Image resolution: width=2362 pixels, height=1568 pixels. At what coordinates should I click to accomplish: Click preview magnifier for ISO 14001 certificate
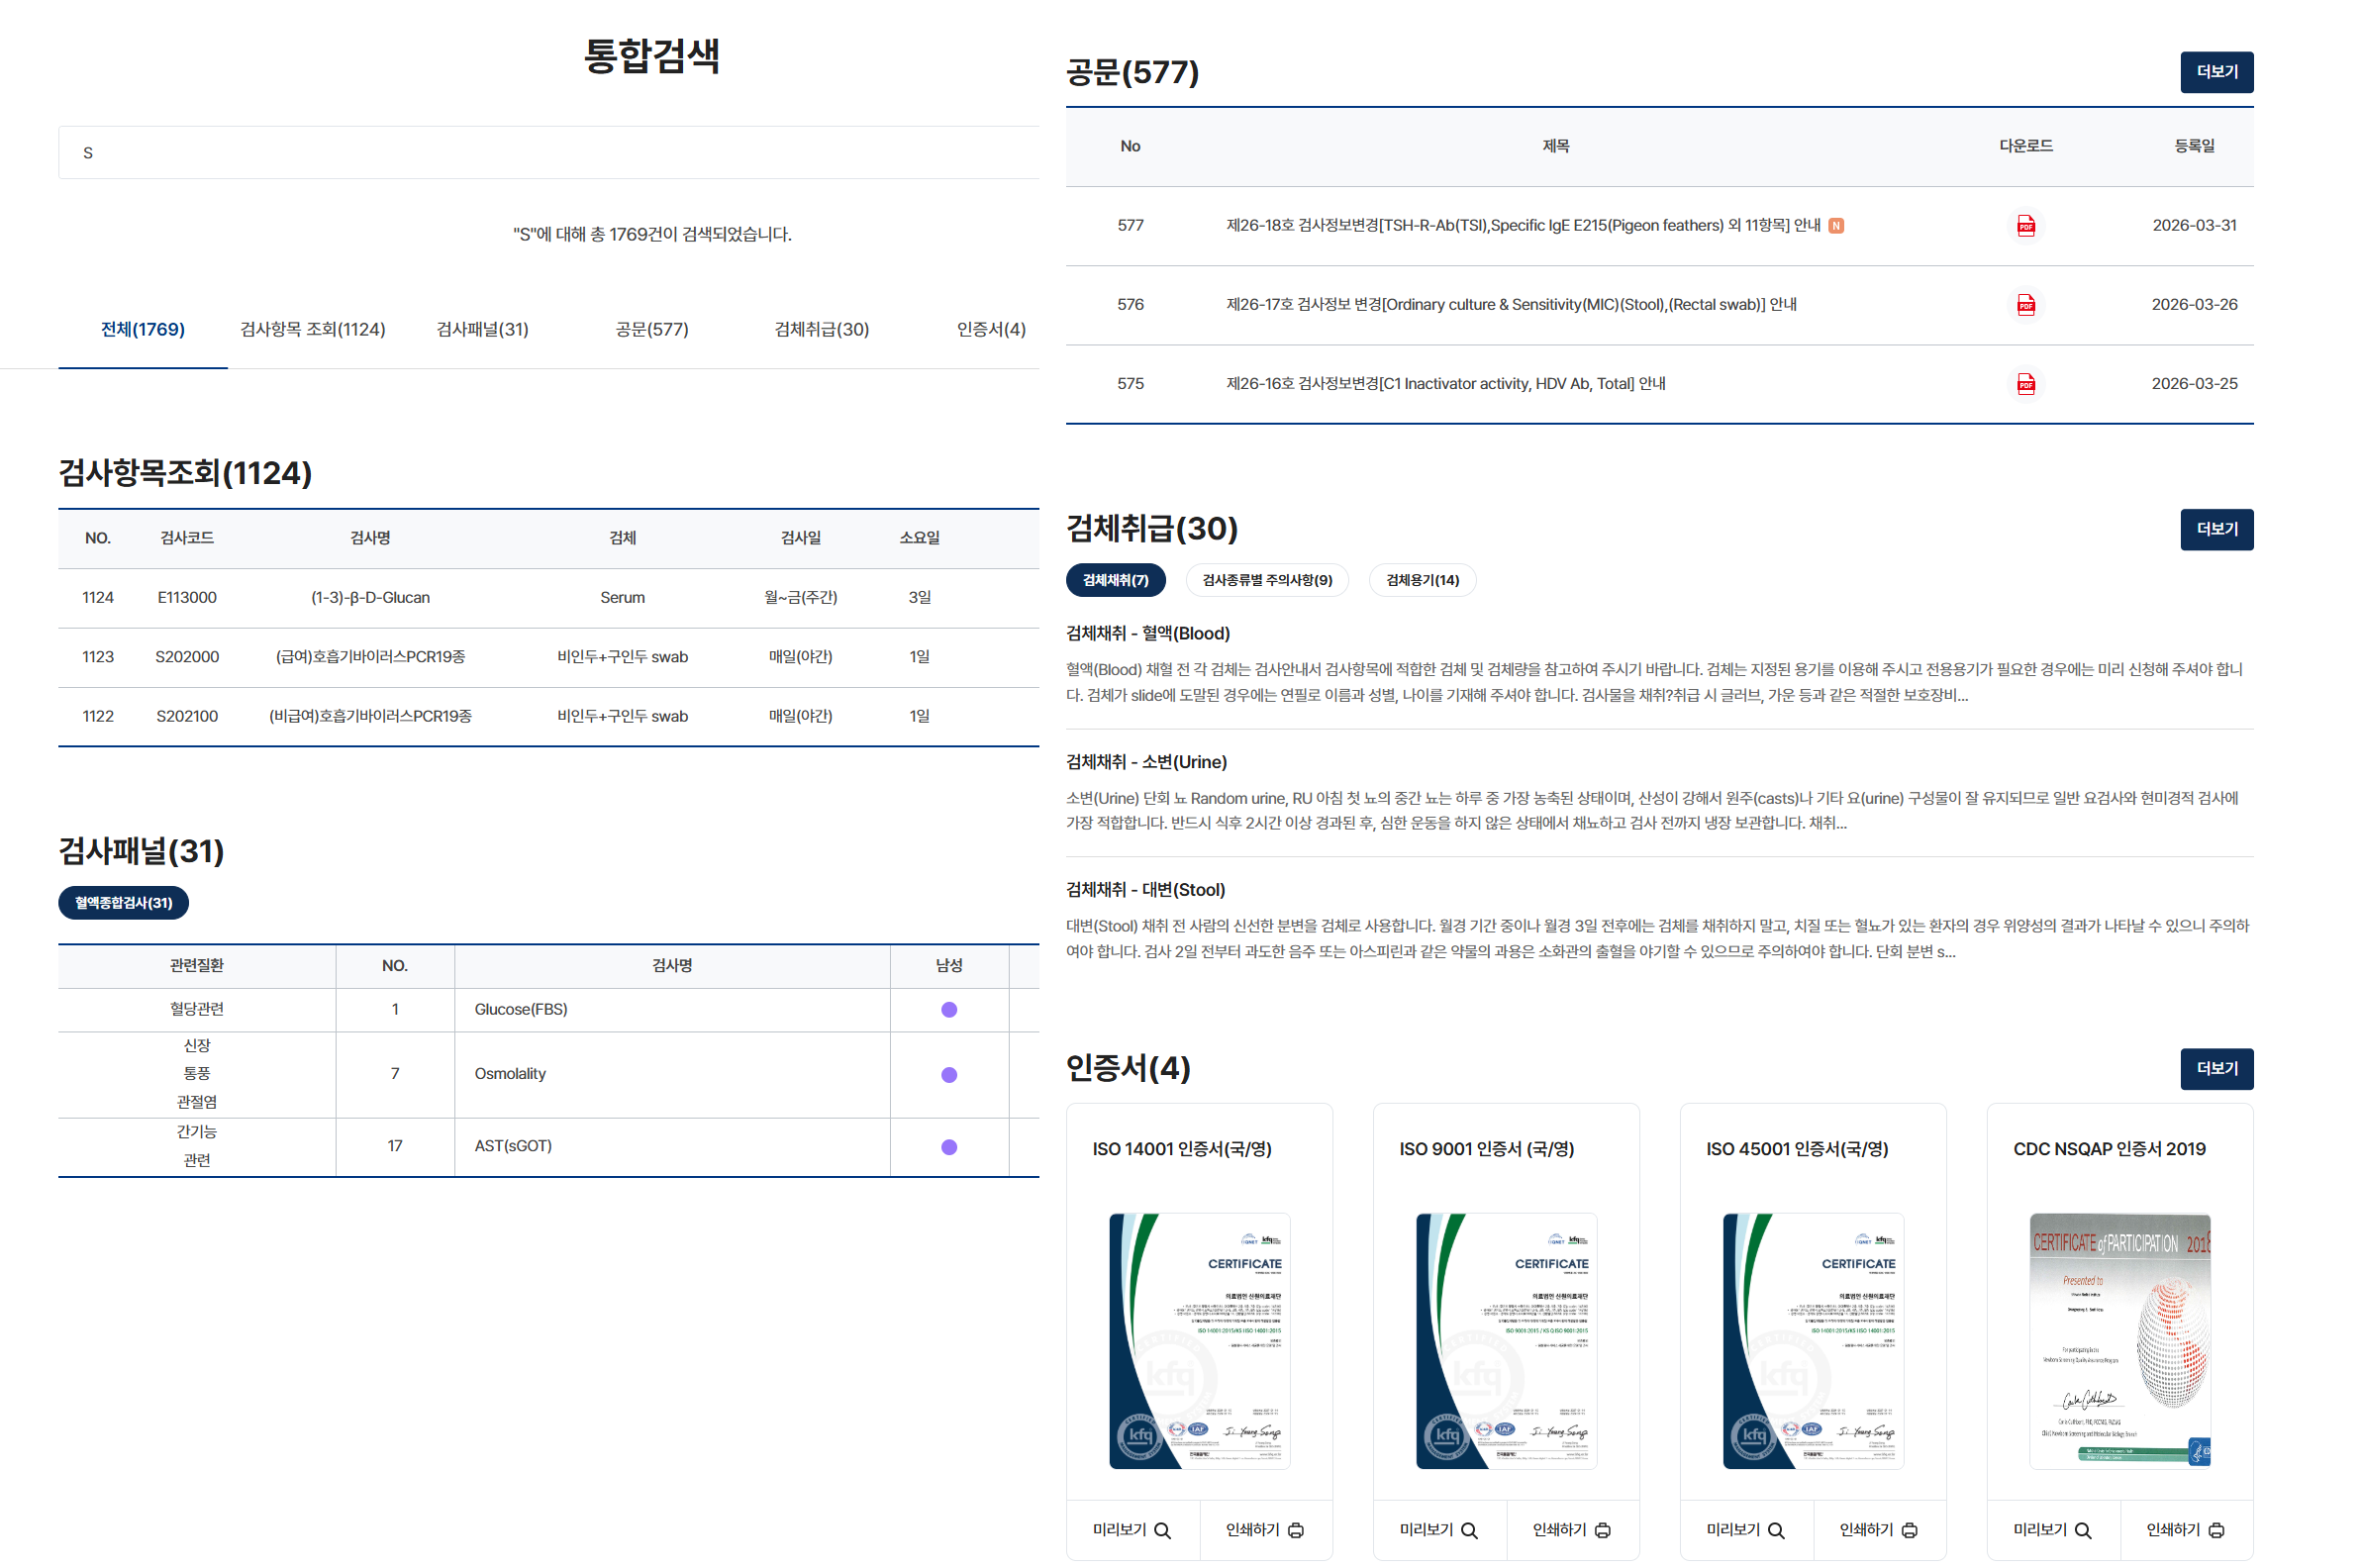(x=1162, y=1530)
